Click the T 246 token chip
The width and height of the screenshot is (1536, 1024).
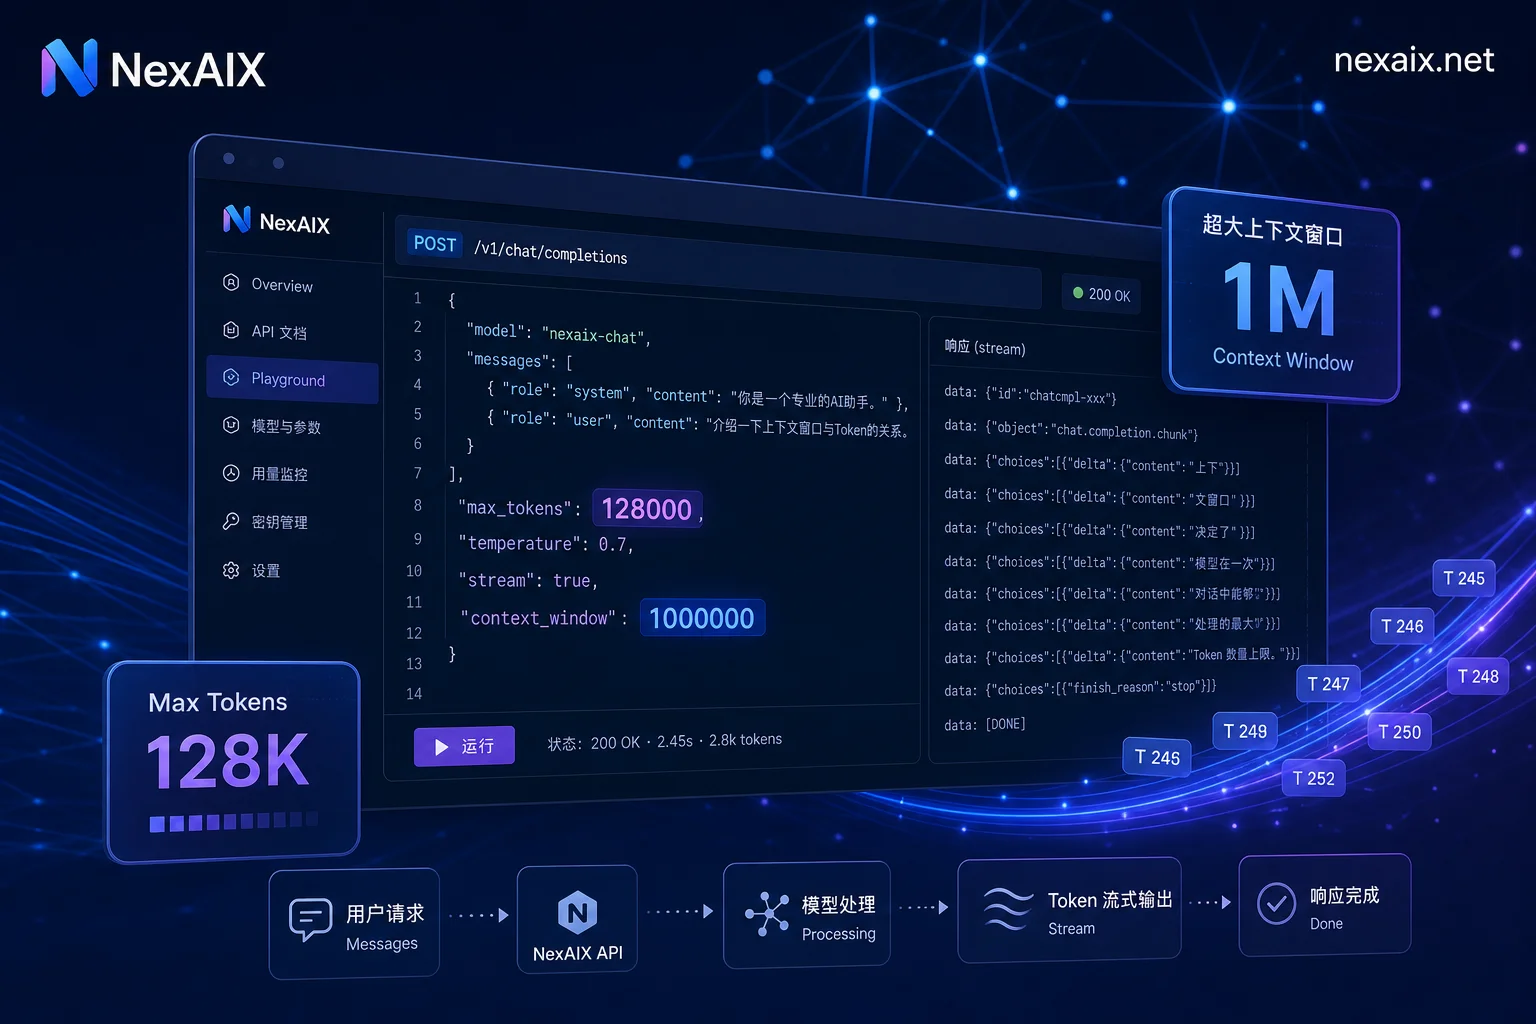click(1402, 626)
